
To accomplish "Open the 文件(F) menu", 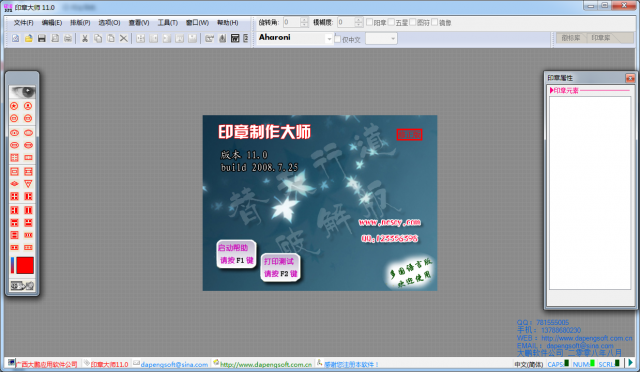I will coord(23,22).
